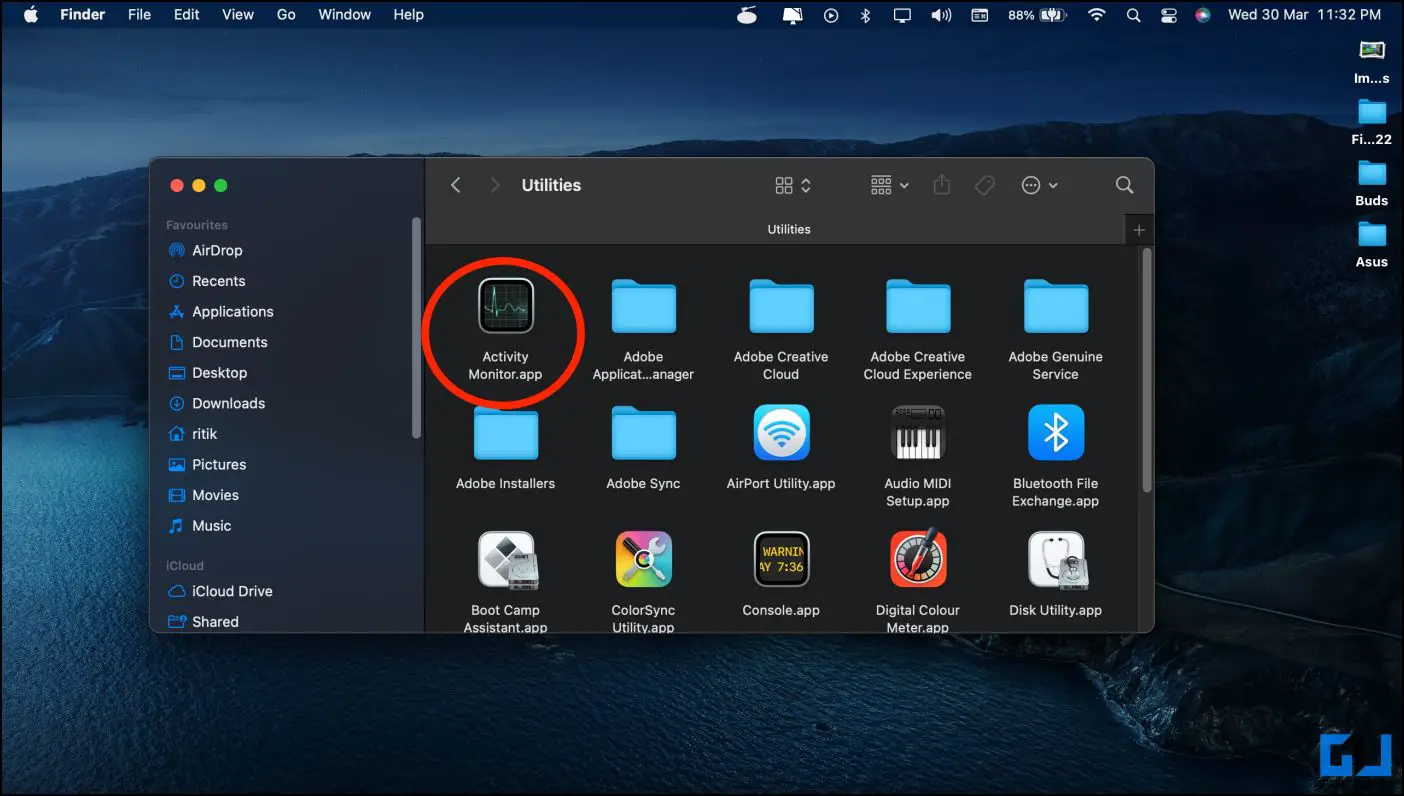Image resolution: width=1404 pixels, height=796 pixels.
Task: Select the Adobe Genuine Service folder
Action: tap(1056, 308)
